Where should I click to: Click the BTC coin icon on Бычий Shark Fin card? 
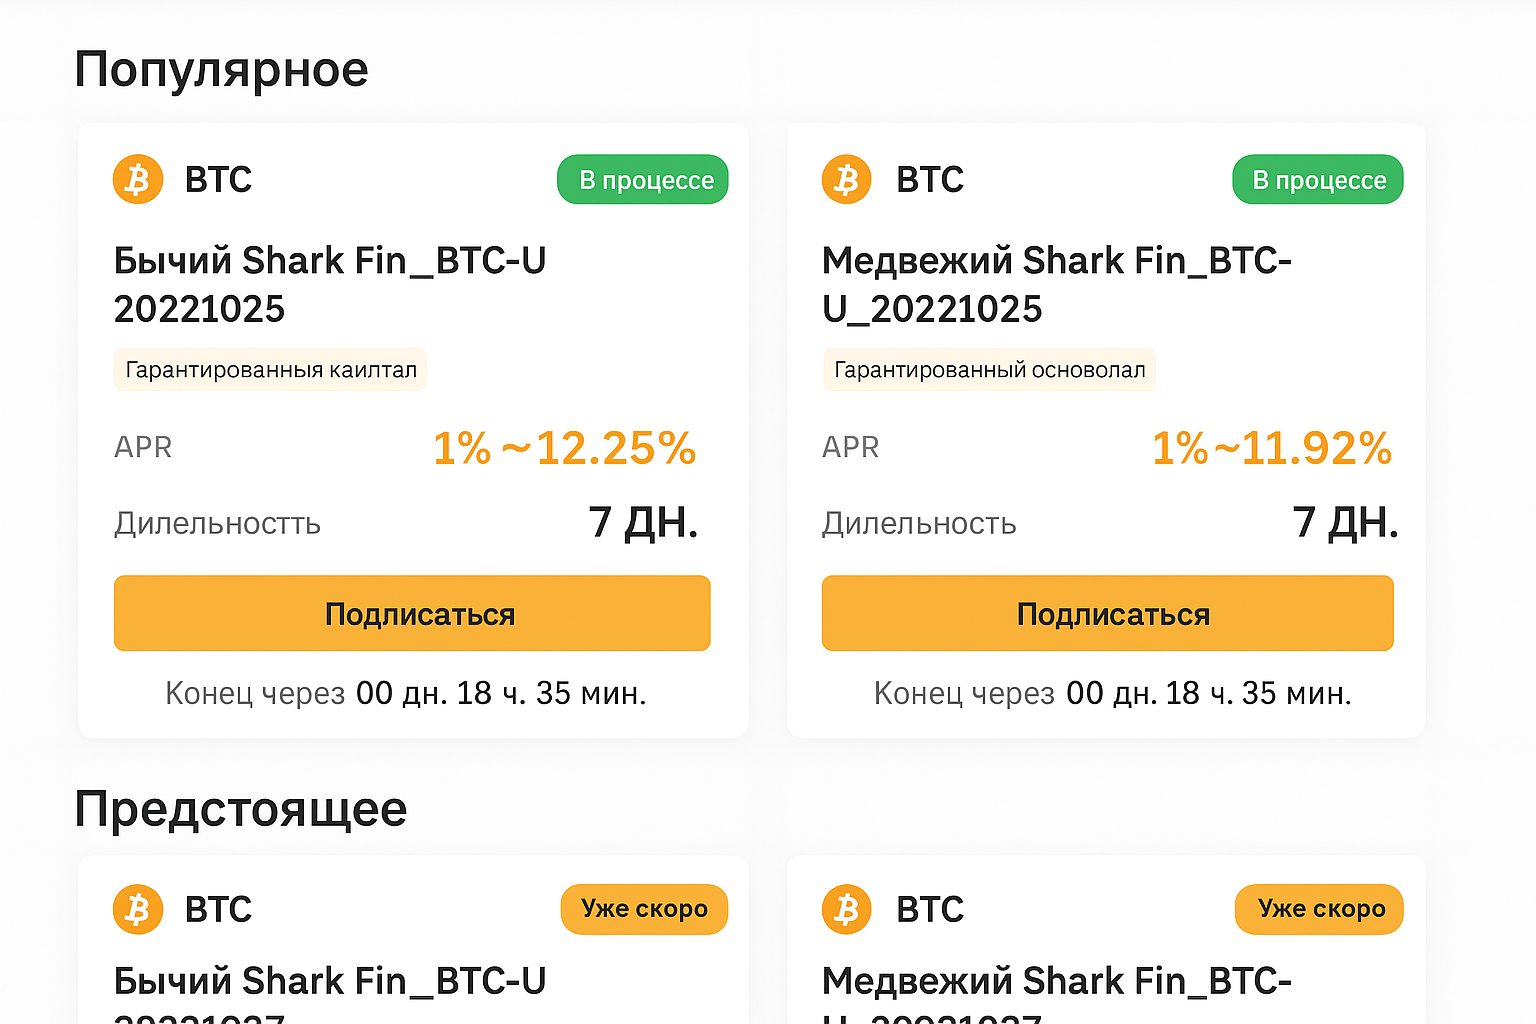(138, 180)
